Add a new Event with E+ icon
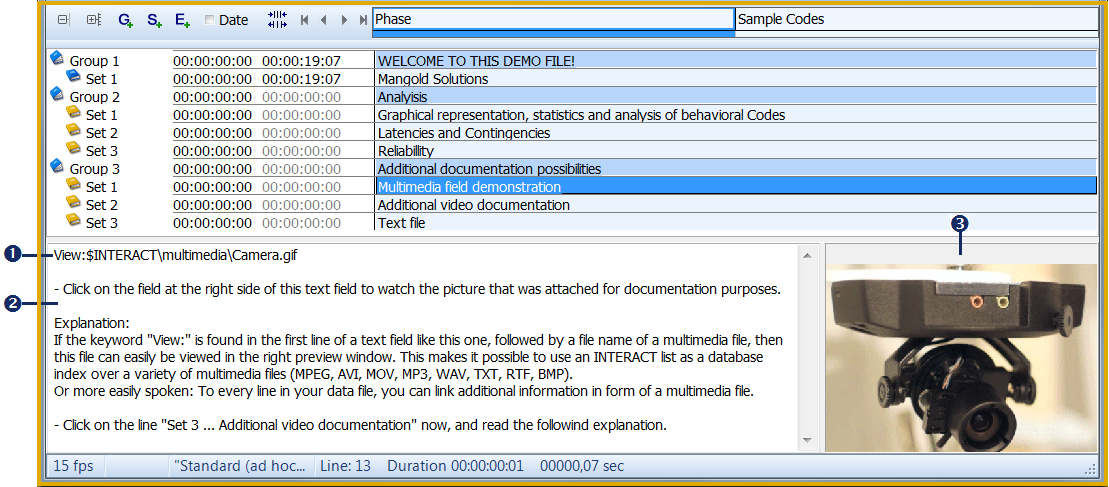The image size is (1109, 487). coord(182,20)
